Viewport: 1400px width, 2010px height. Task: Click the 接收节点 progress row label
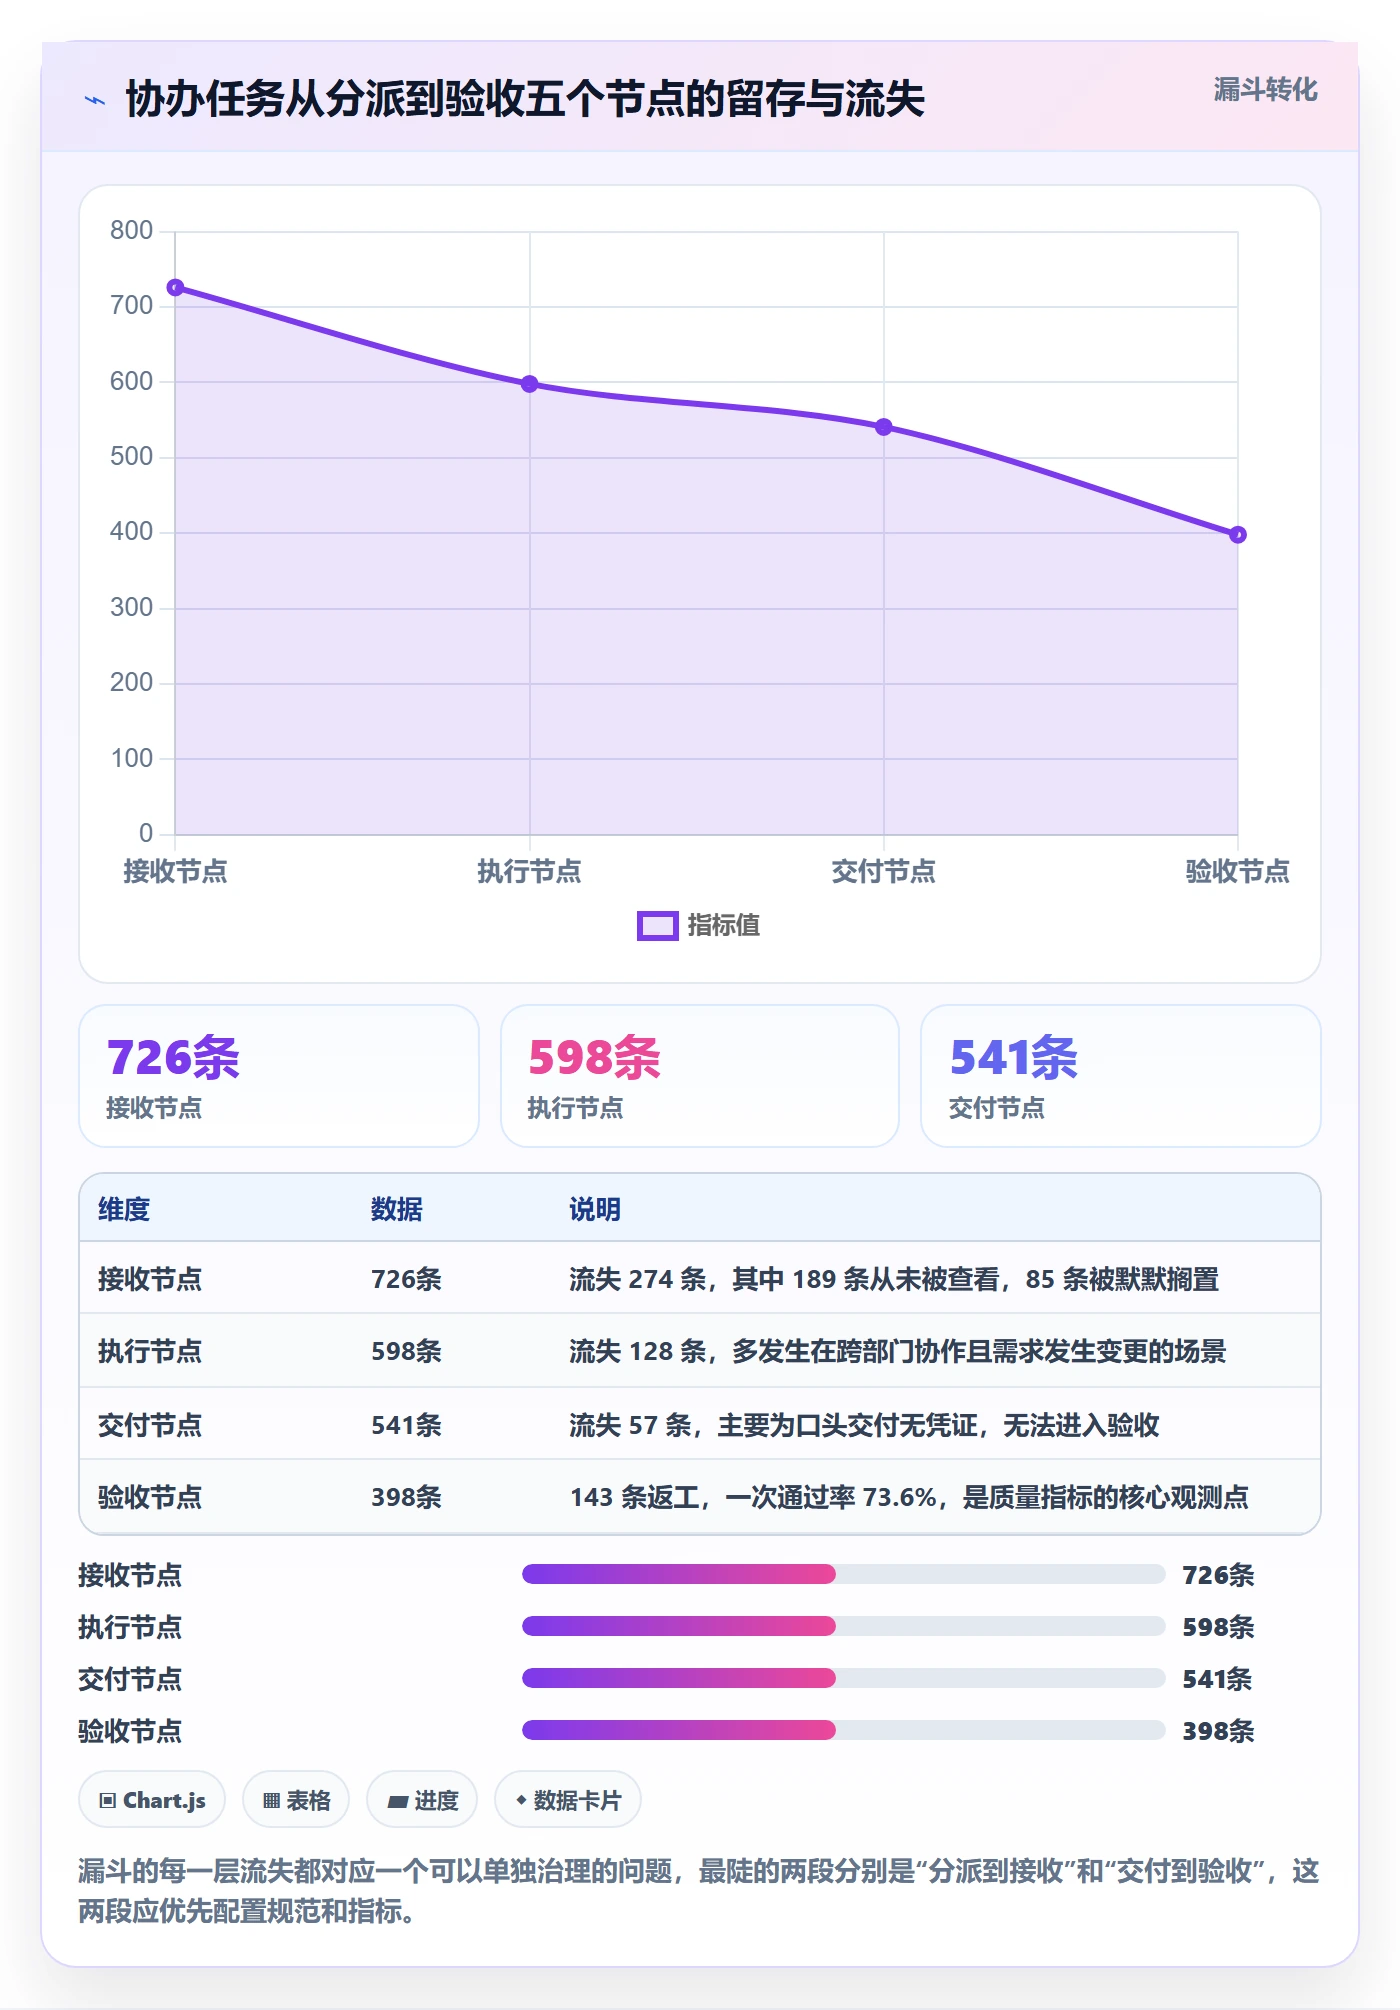(130, 1575)
